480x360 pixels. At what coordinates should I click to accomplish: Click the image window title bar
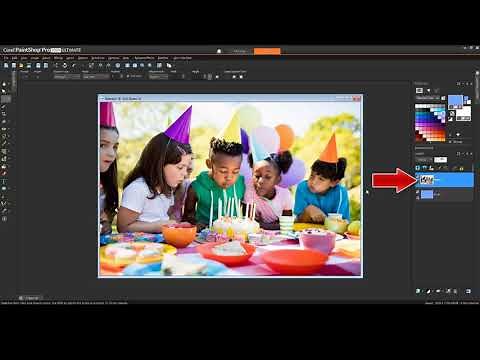(230, 98)
